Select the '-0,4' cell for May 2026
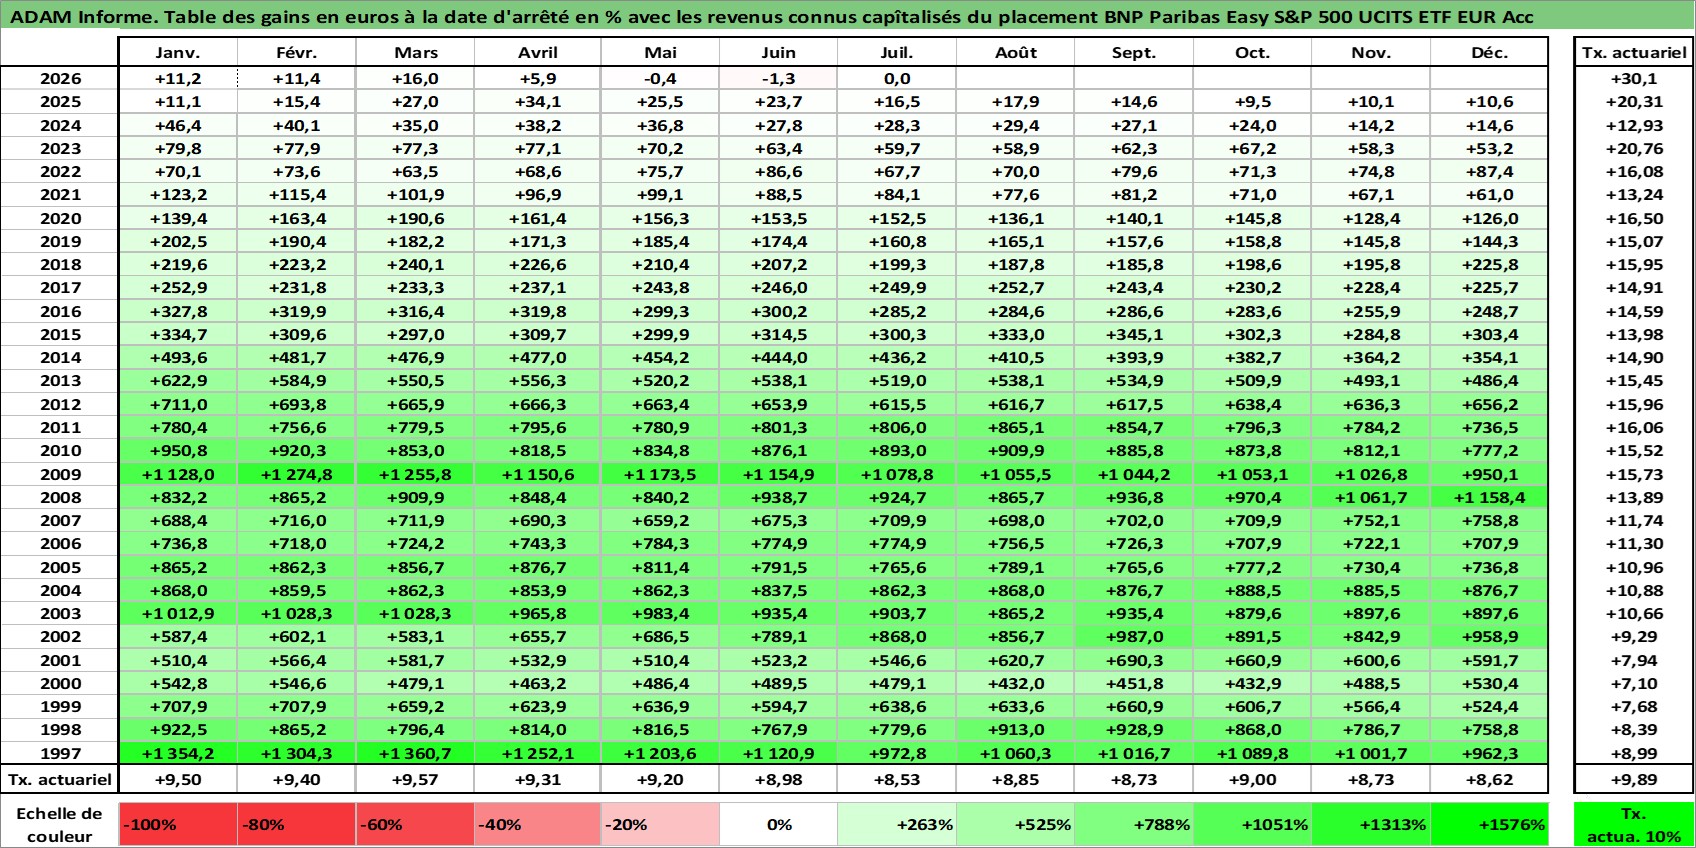The width and height of the screenshot is (1696, 848). (660, 78)
